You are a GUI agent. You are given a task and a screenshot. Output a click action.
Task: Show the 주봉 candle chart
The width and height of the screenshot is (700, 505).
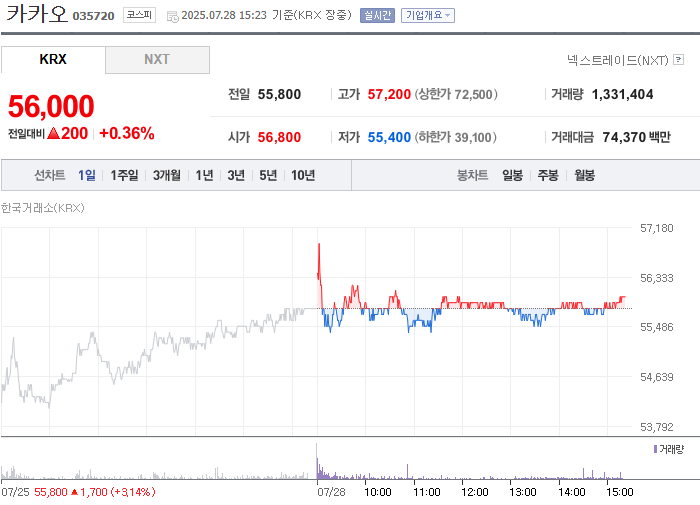click(x=548, y=175)
